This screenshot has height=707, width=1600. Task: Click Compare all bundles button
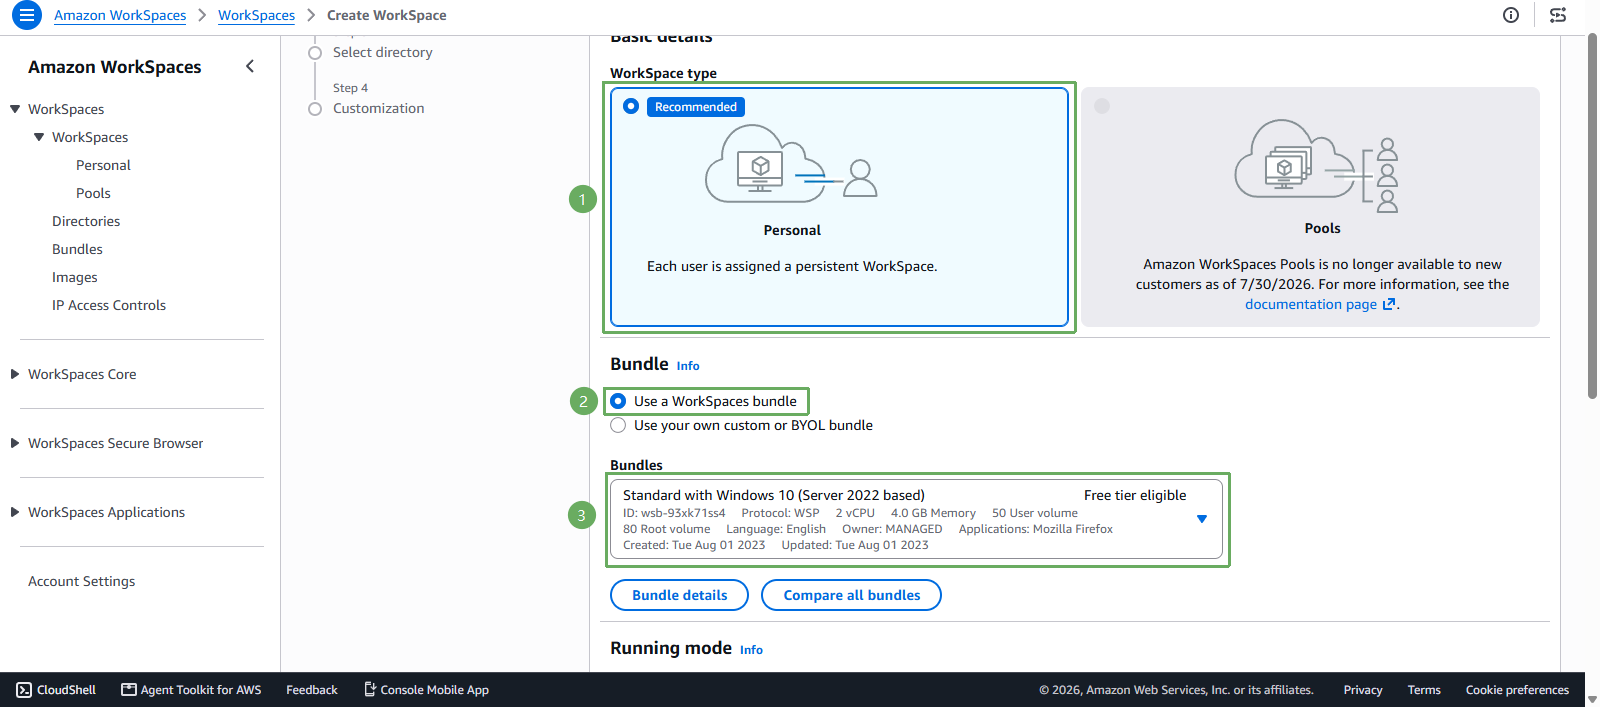851,595
